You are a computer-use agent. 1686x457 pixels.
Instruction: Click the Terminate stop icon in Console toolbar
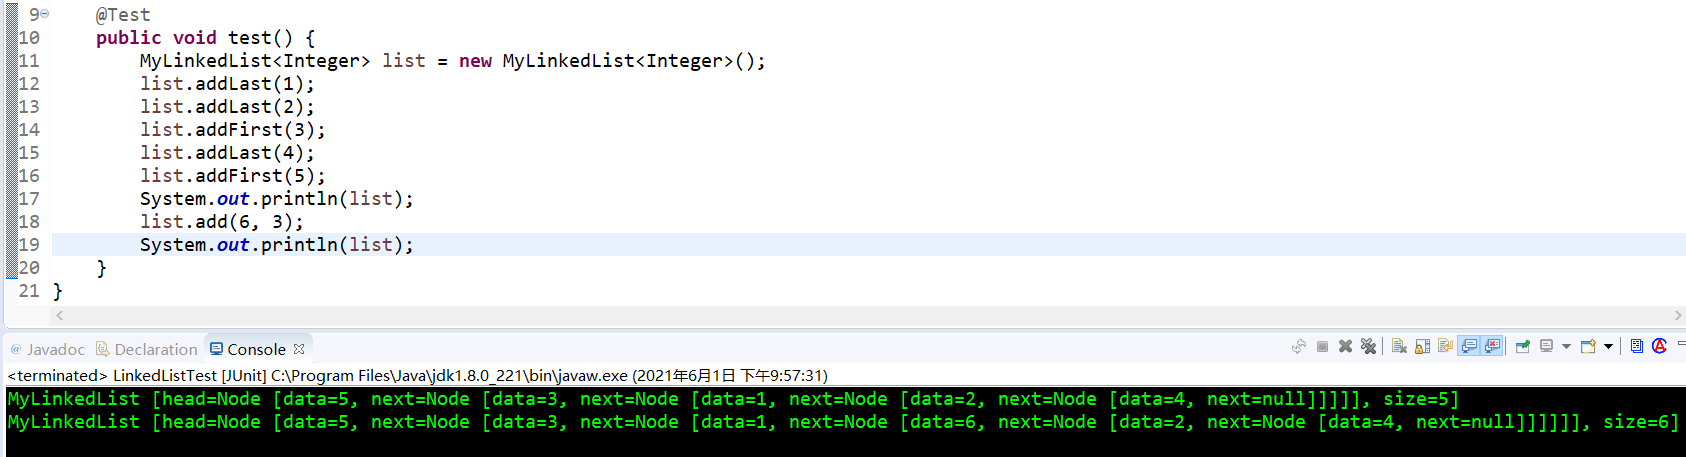(x=1322, y=346)
